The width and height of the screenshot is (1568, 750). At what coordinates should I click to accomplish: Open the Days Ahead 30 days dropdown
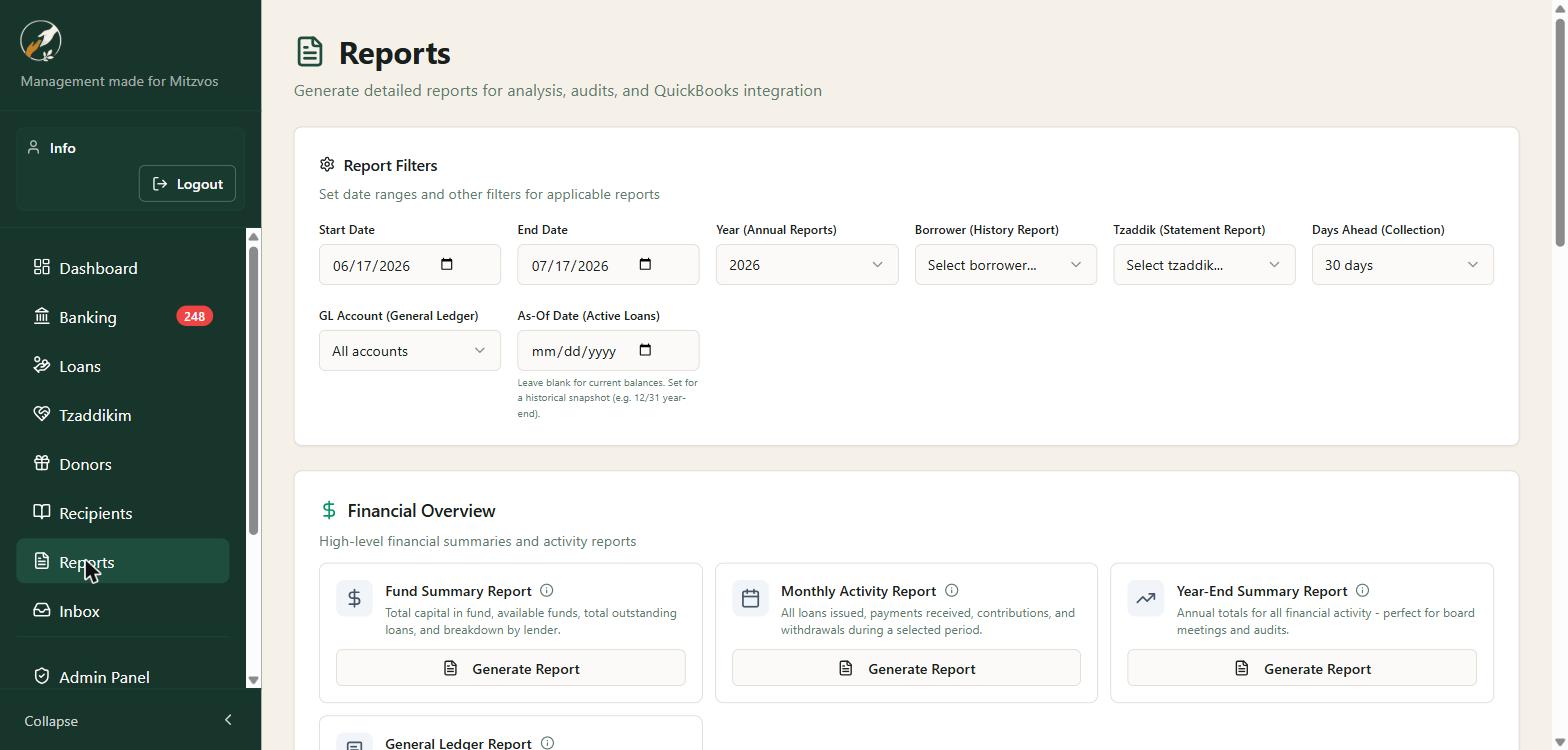(x=1402, y=265)
